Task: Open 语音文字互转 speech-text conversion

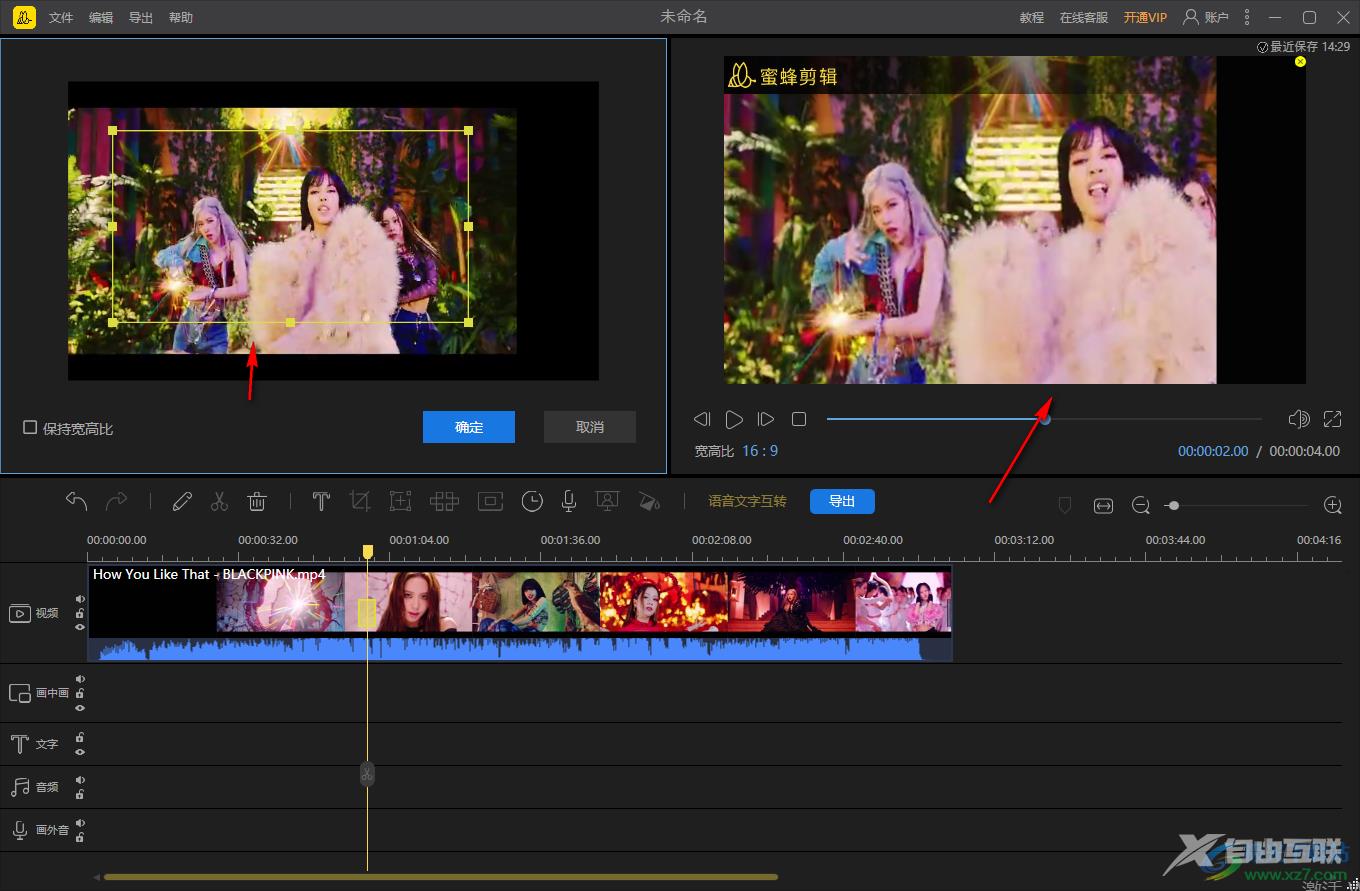Action: [747, 501]
